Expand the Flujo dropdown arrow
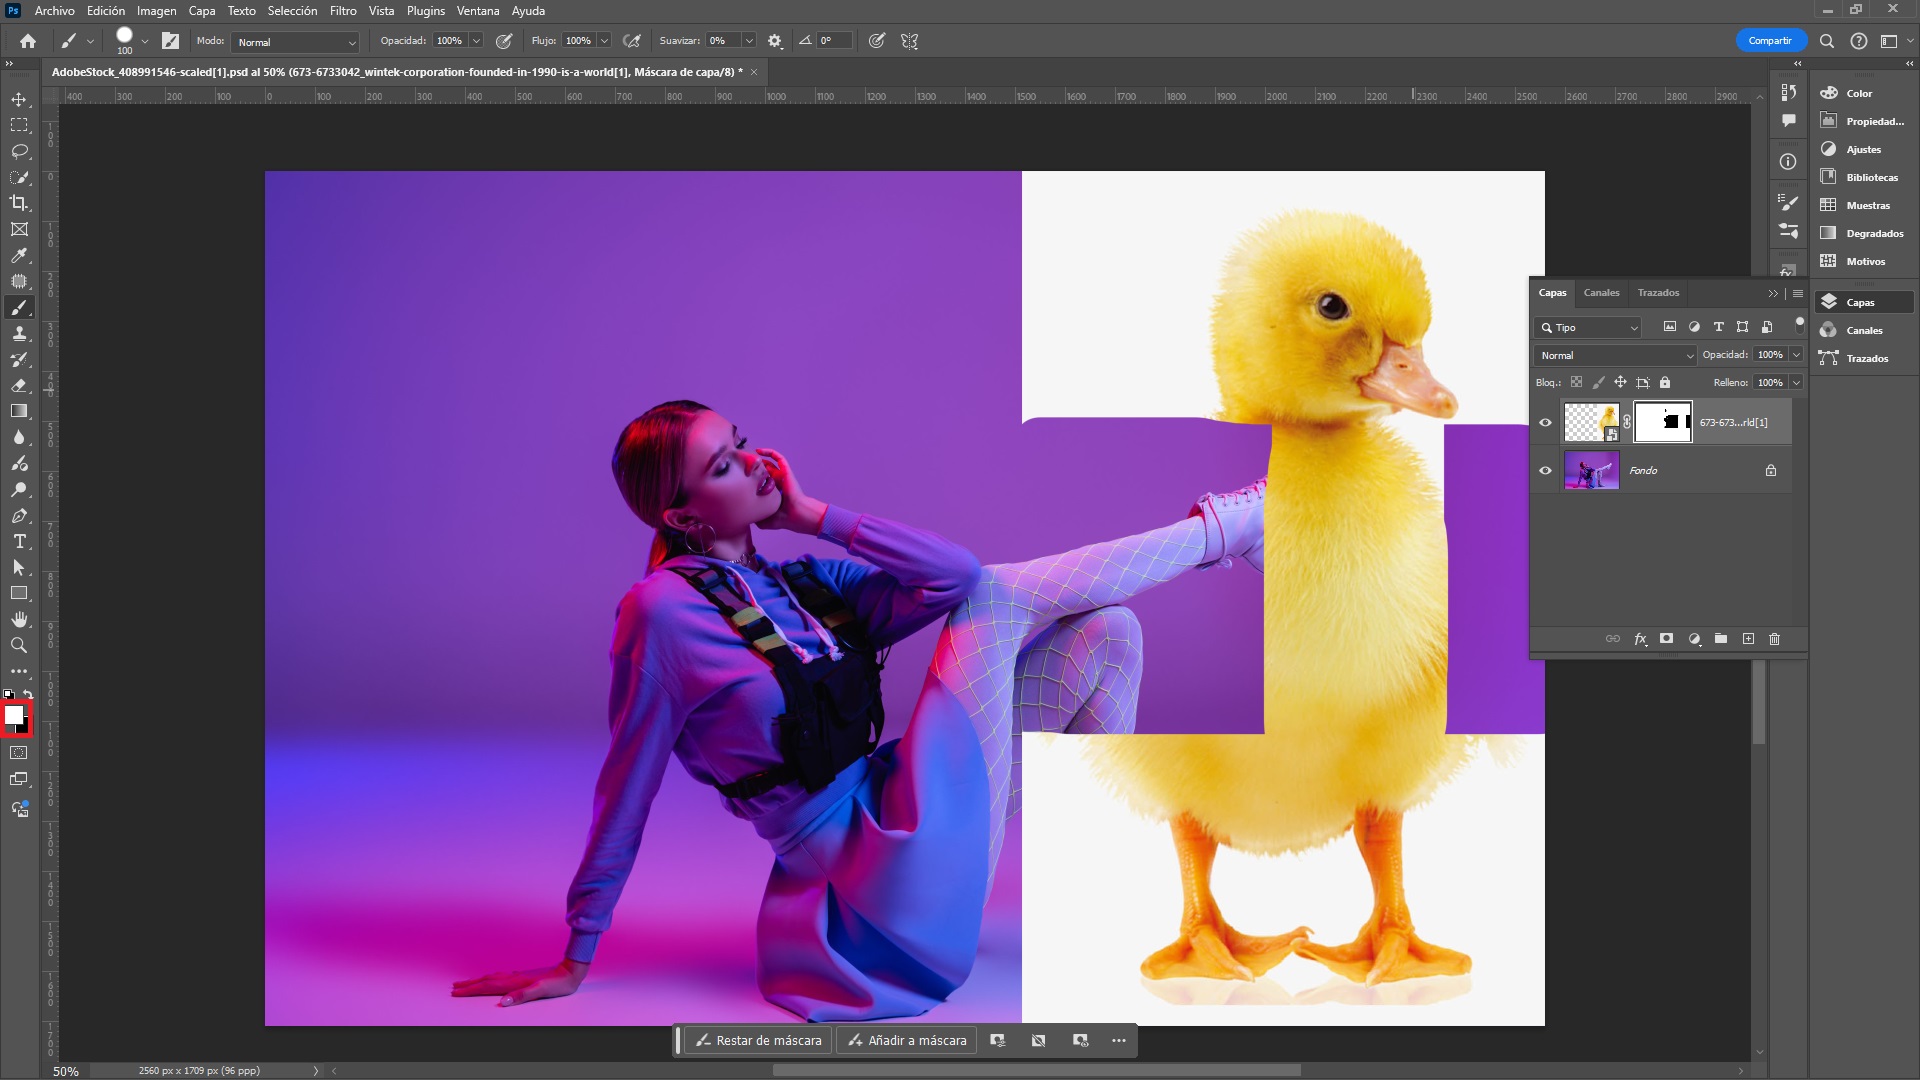The width and height of the screenshot is (1920, 1080). (x=604, y=41)
